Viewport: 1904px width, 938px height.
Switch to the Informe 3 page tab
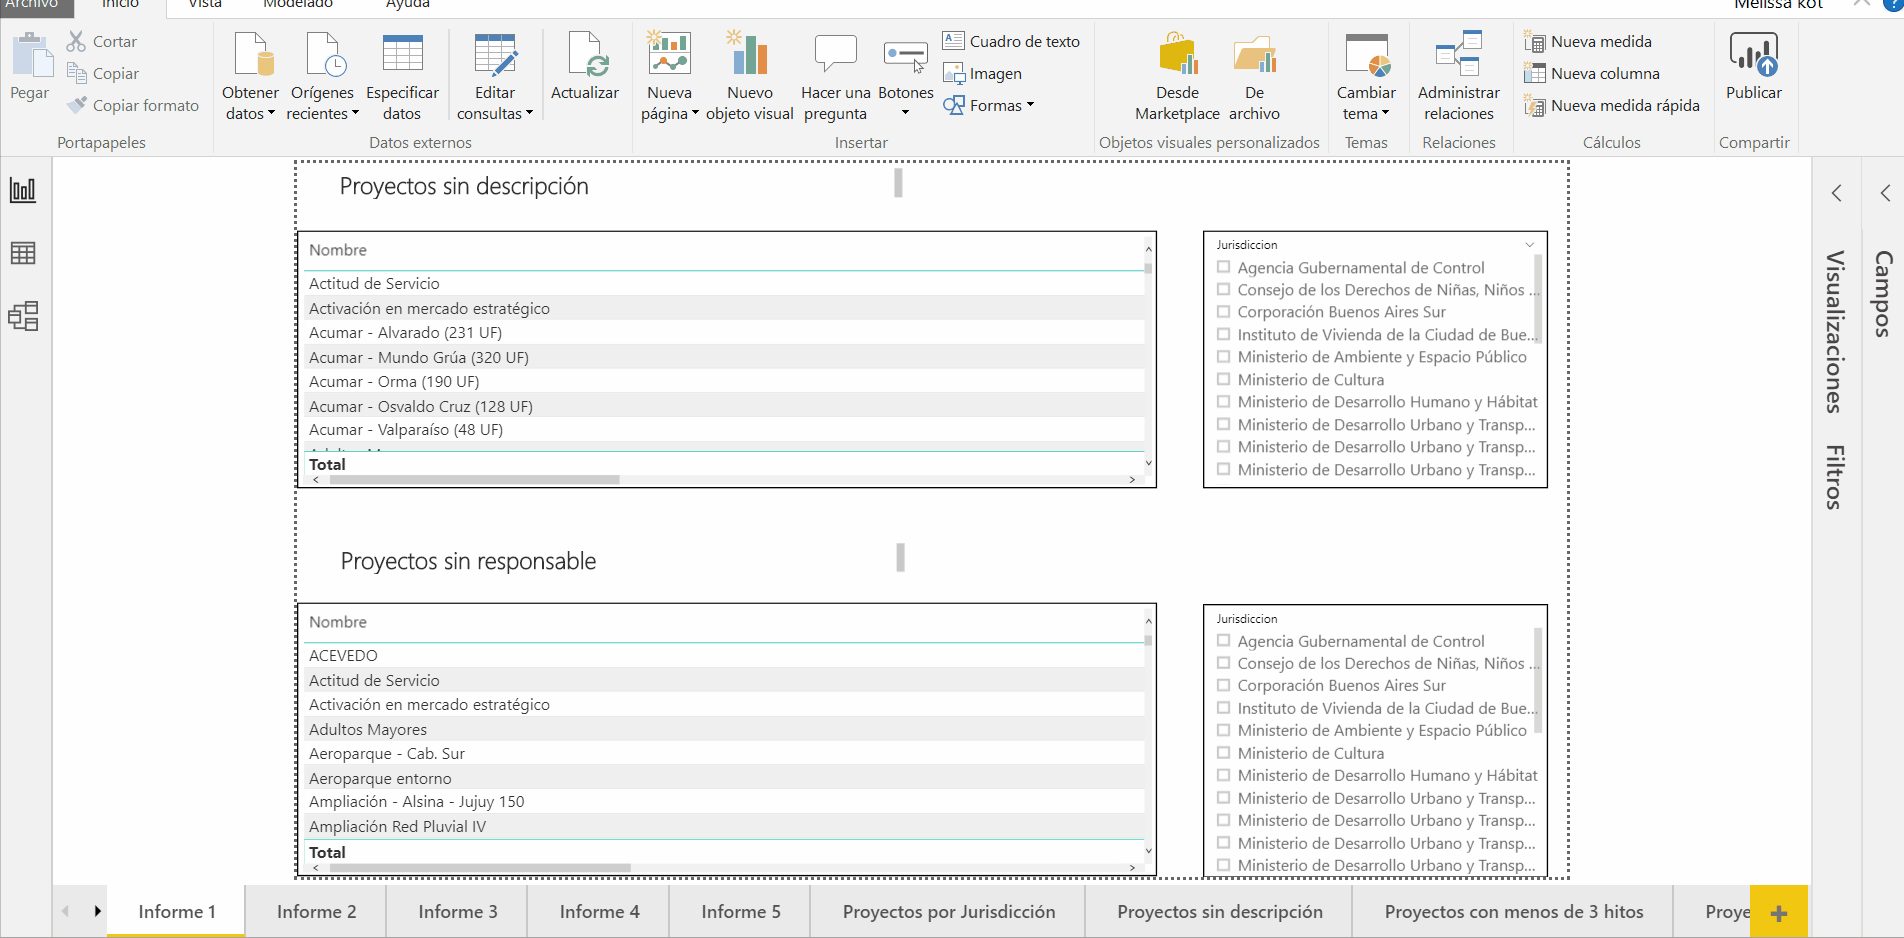point(457,912)
